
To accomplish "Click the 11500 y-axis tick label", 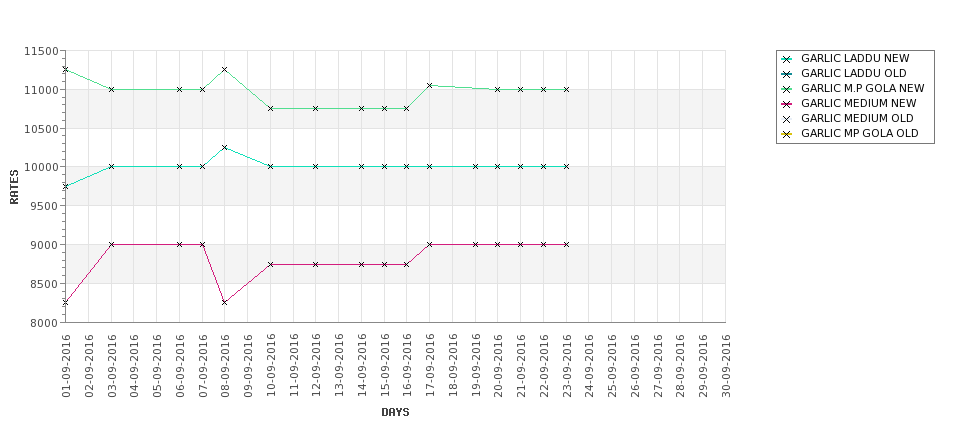I will coord(41,51).
